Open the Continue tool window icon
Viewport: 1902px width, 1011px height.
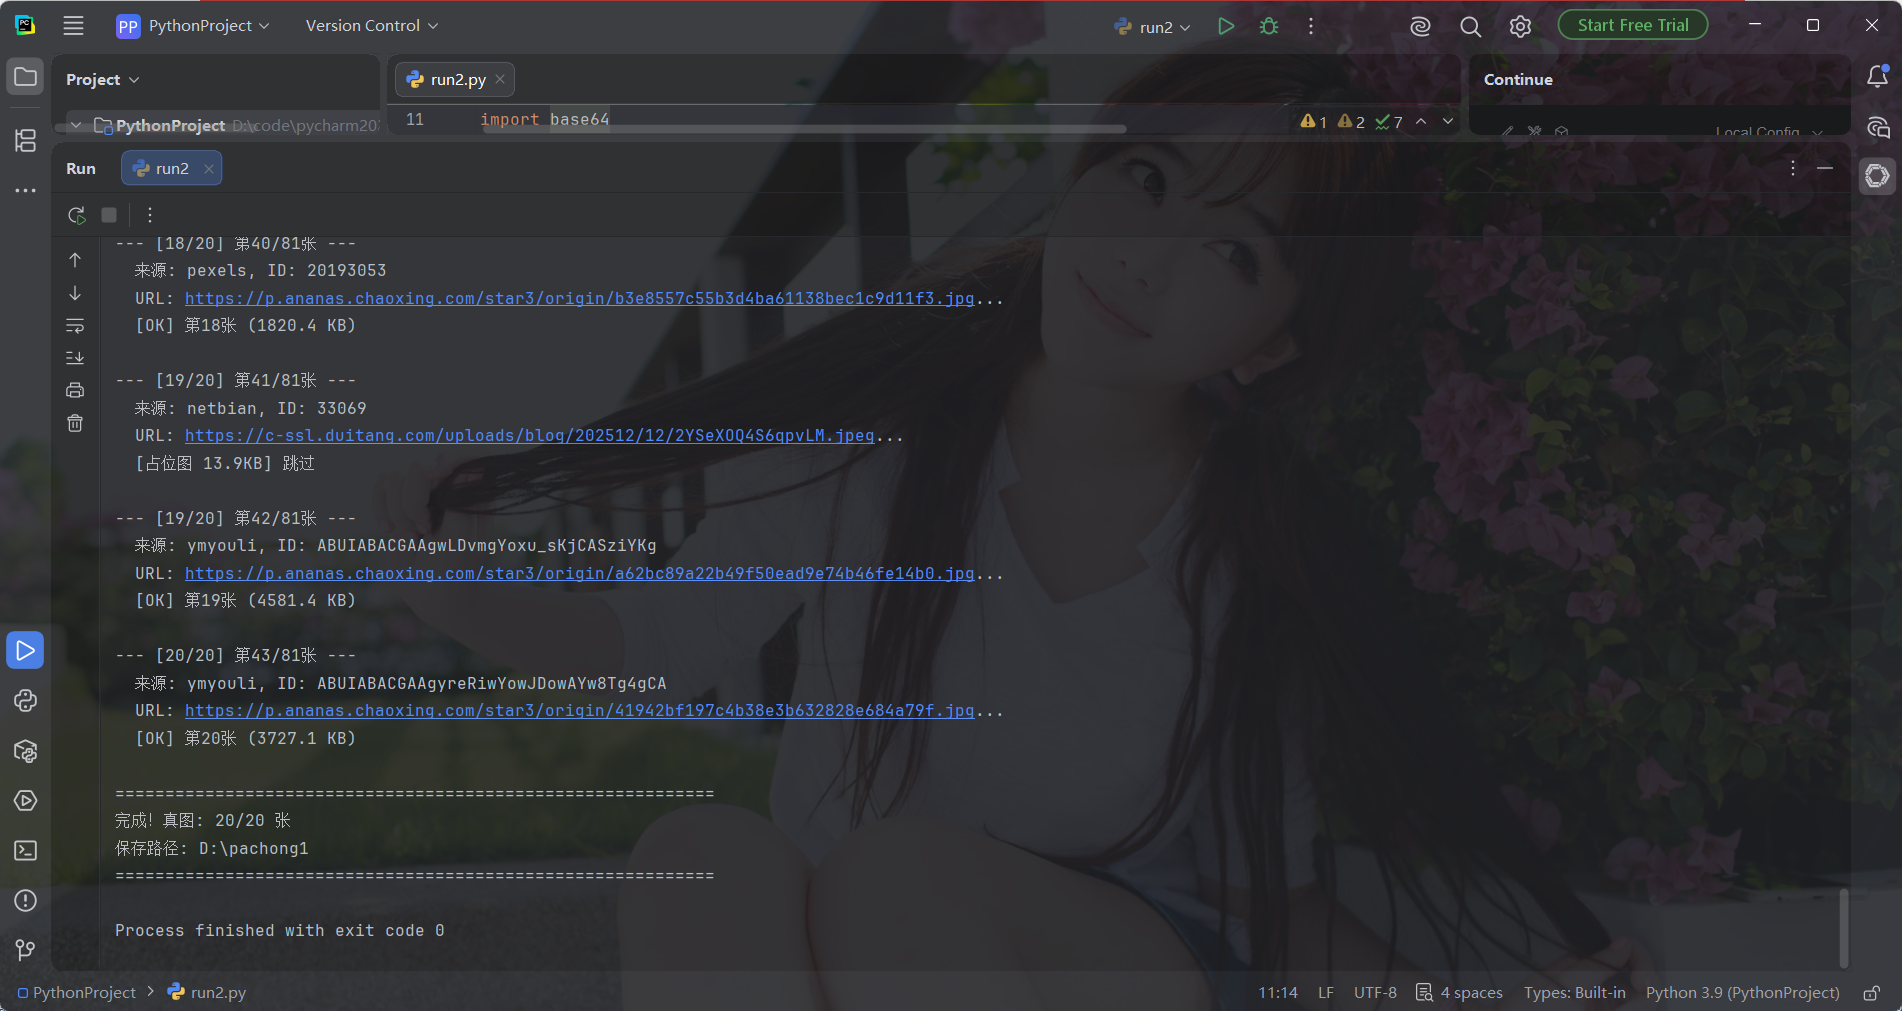(x=1877, y=176)
